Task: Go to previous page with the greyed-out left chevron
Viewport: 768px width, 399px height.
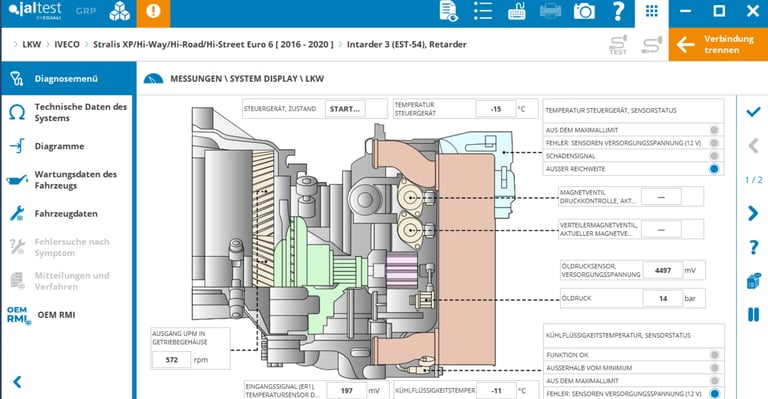Action: (753, 146)
